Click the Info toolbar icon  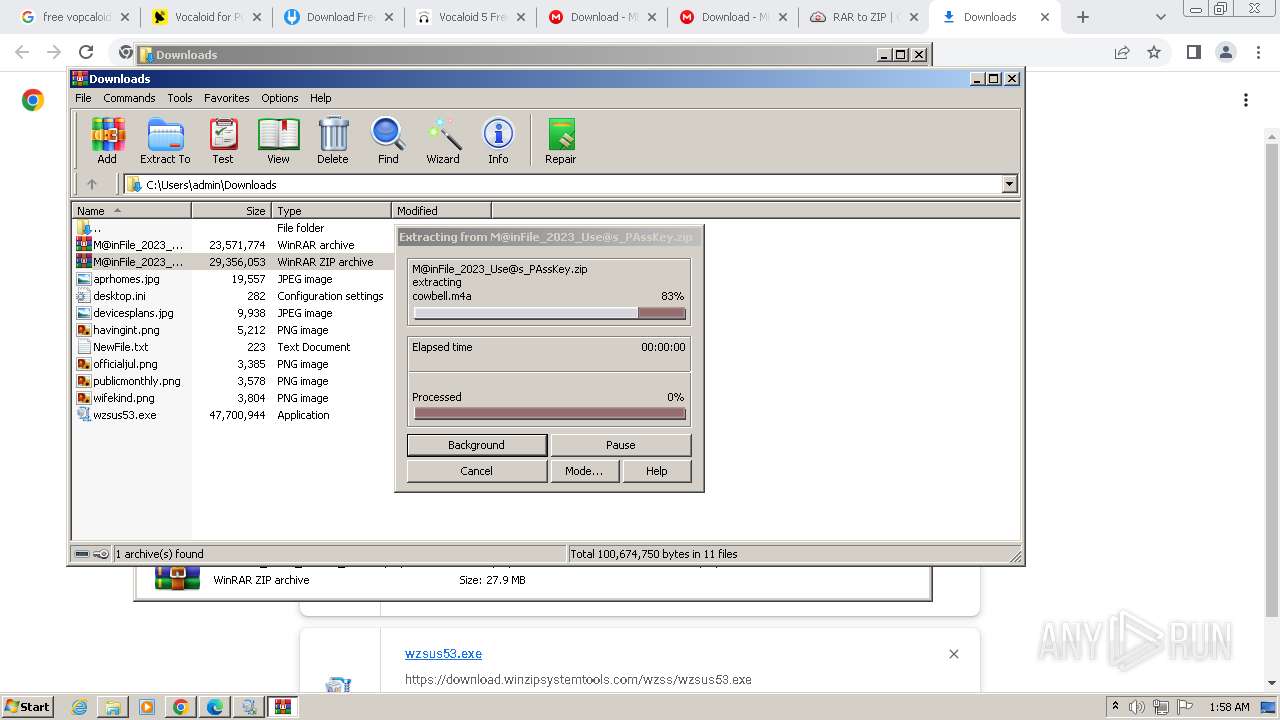498,140
